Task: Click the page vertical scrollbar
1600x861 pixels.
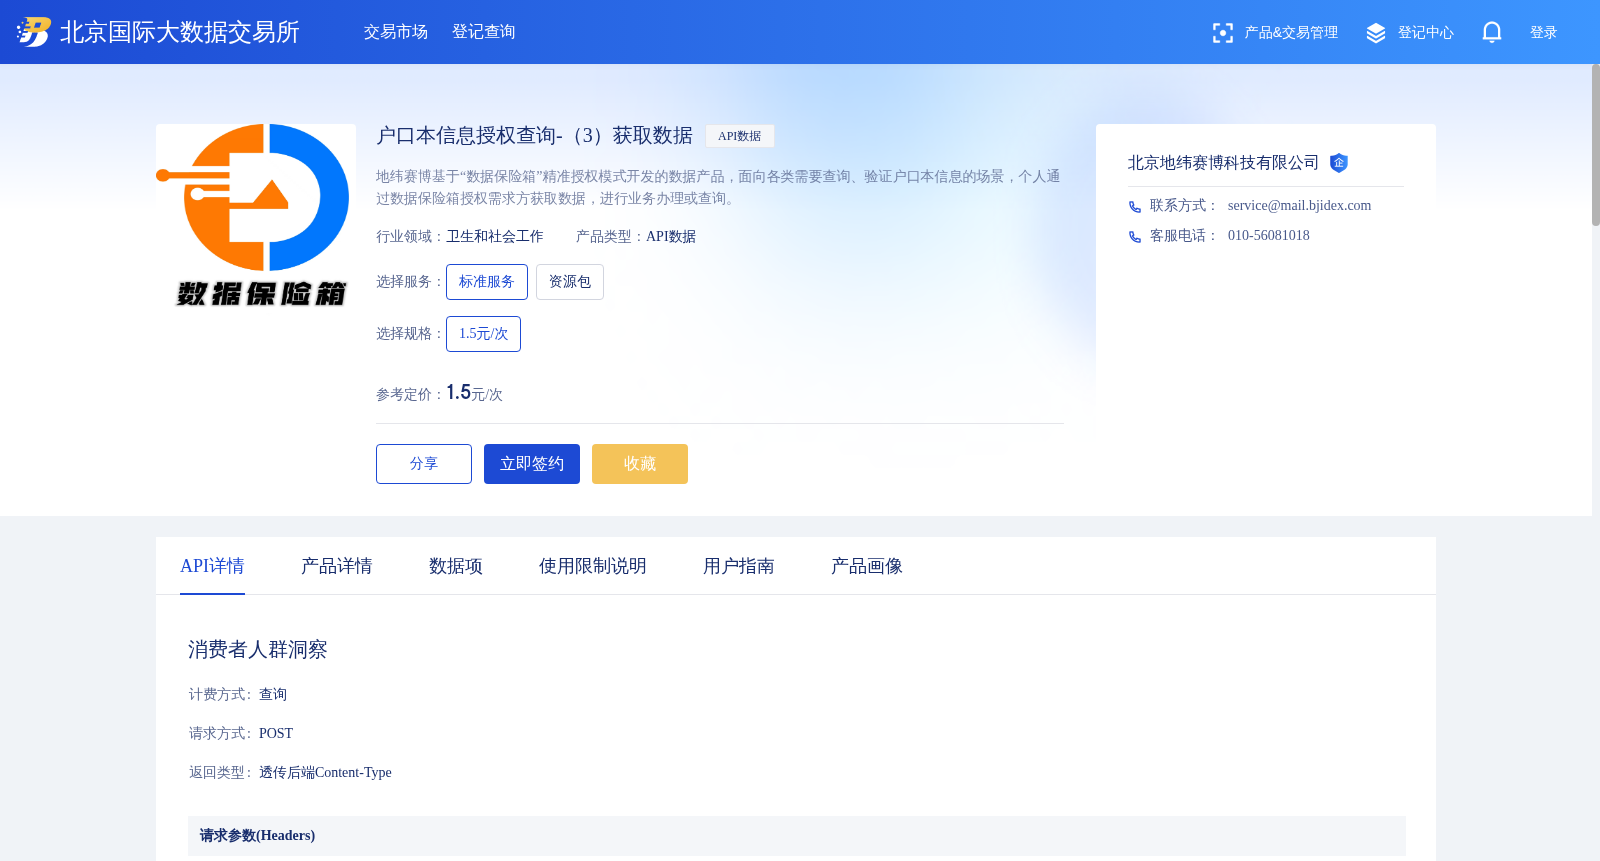Action: [x=1596, y=145]
